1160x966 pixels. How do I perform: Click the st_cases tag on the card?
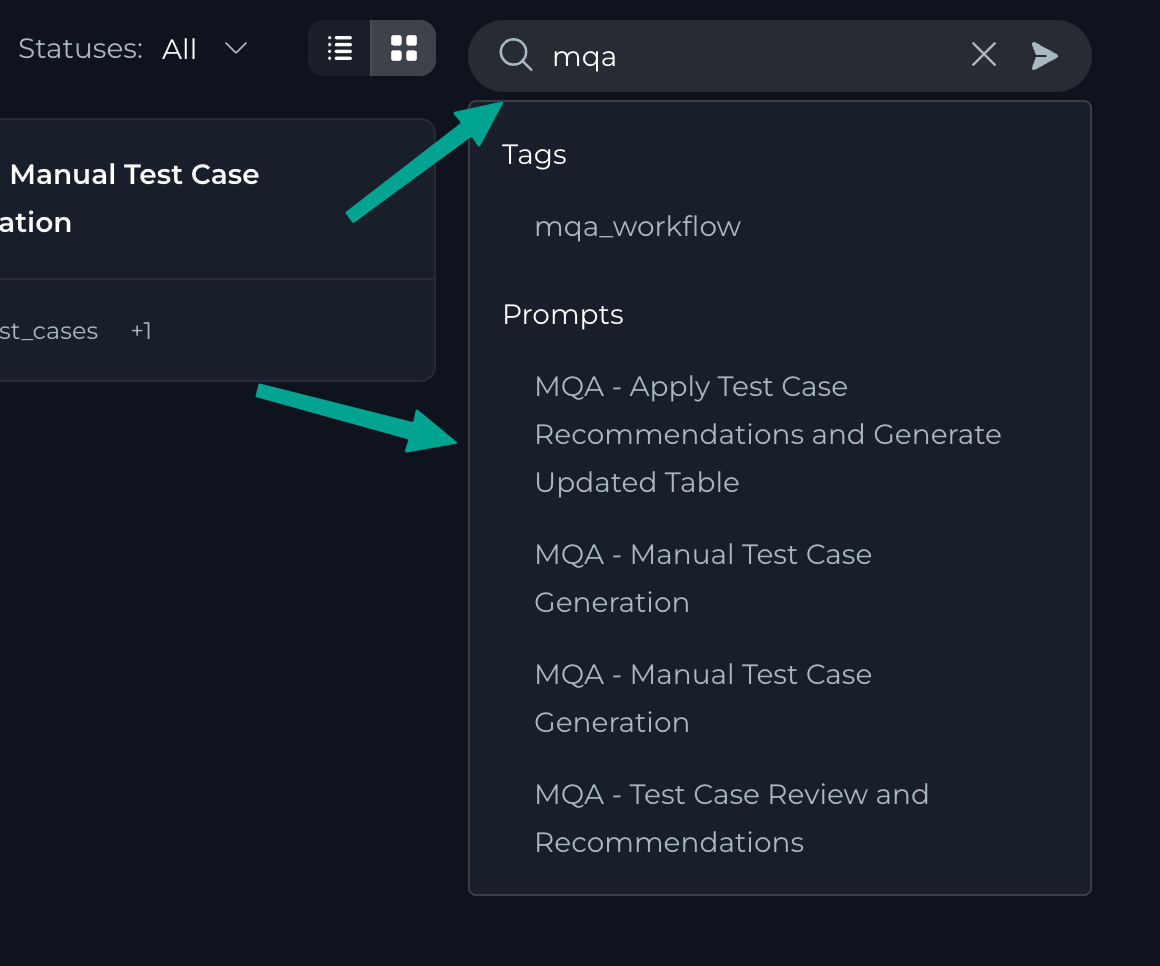[x=49, y=331]
